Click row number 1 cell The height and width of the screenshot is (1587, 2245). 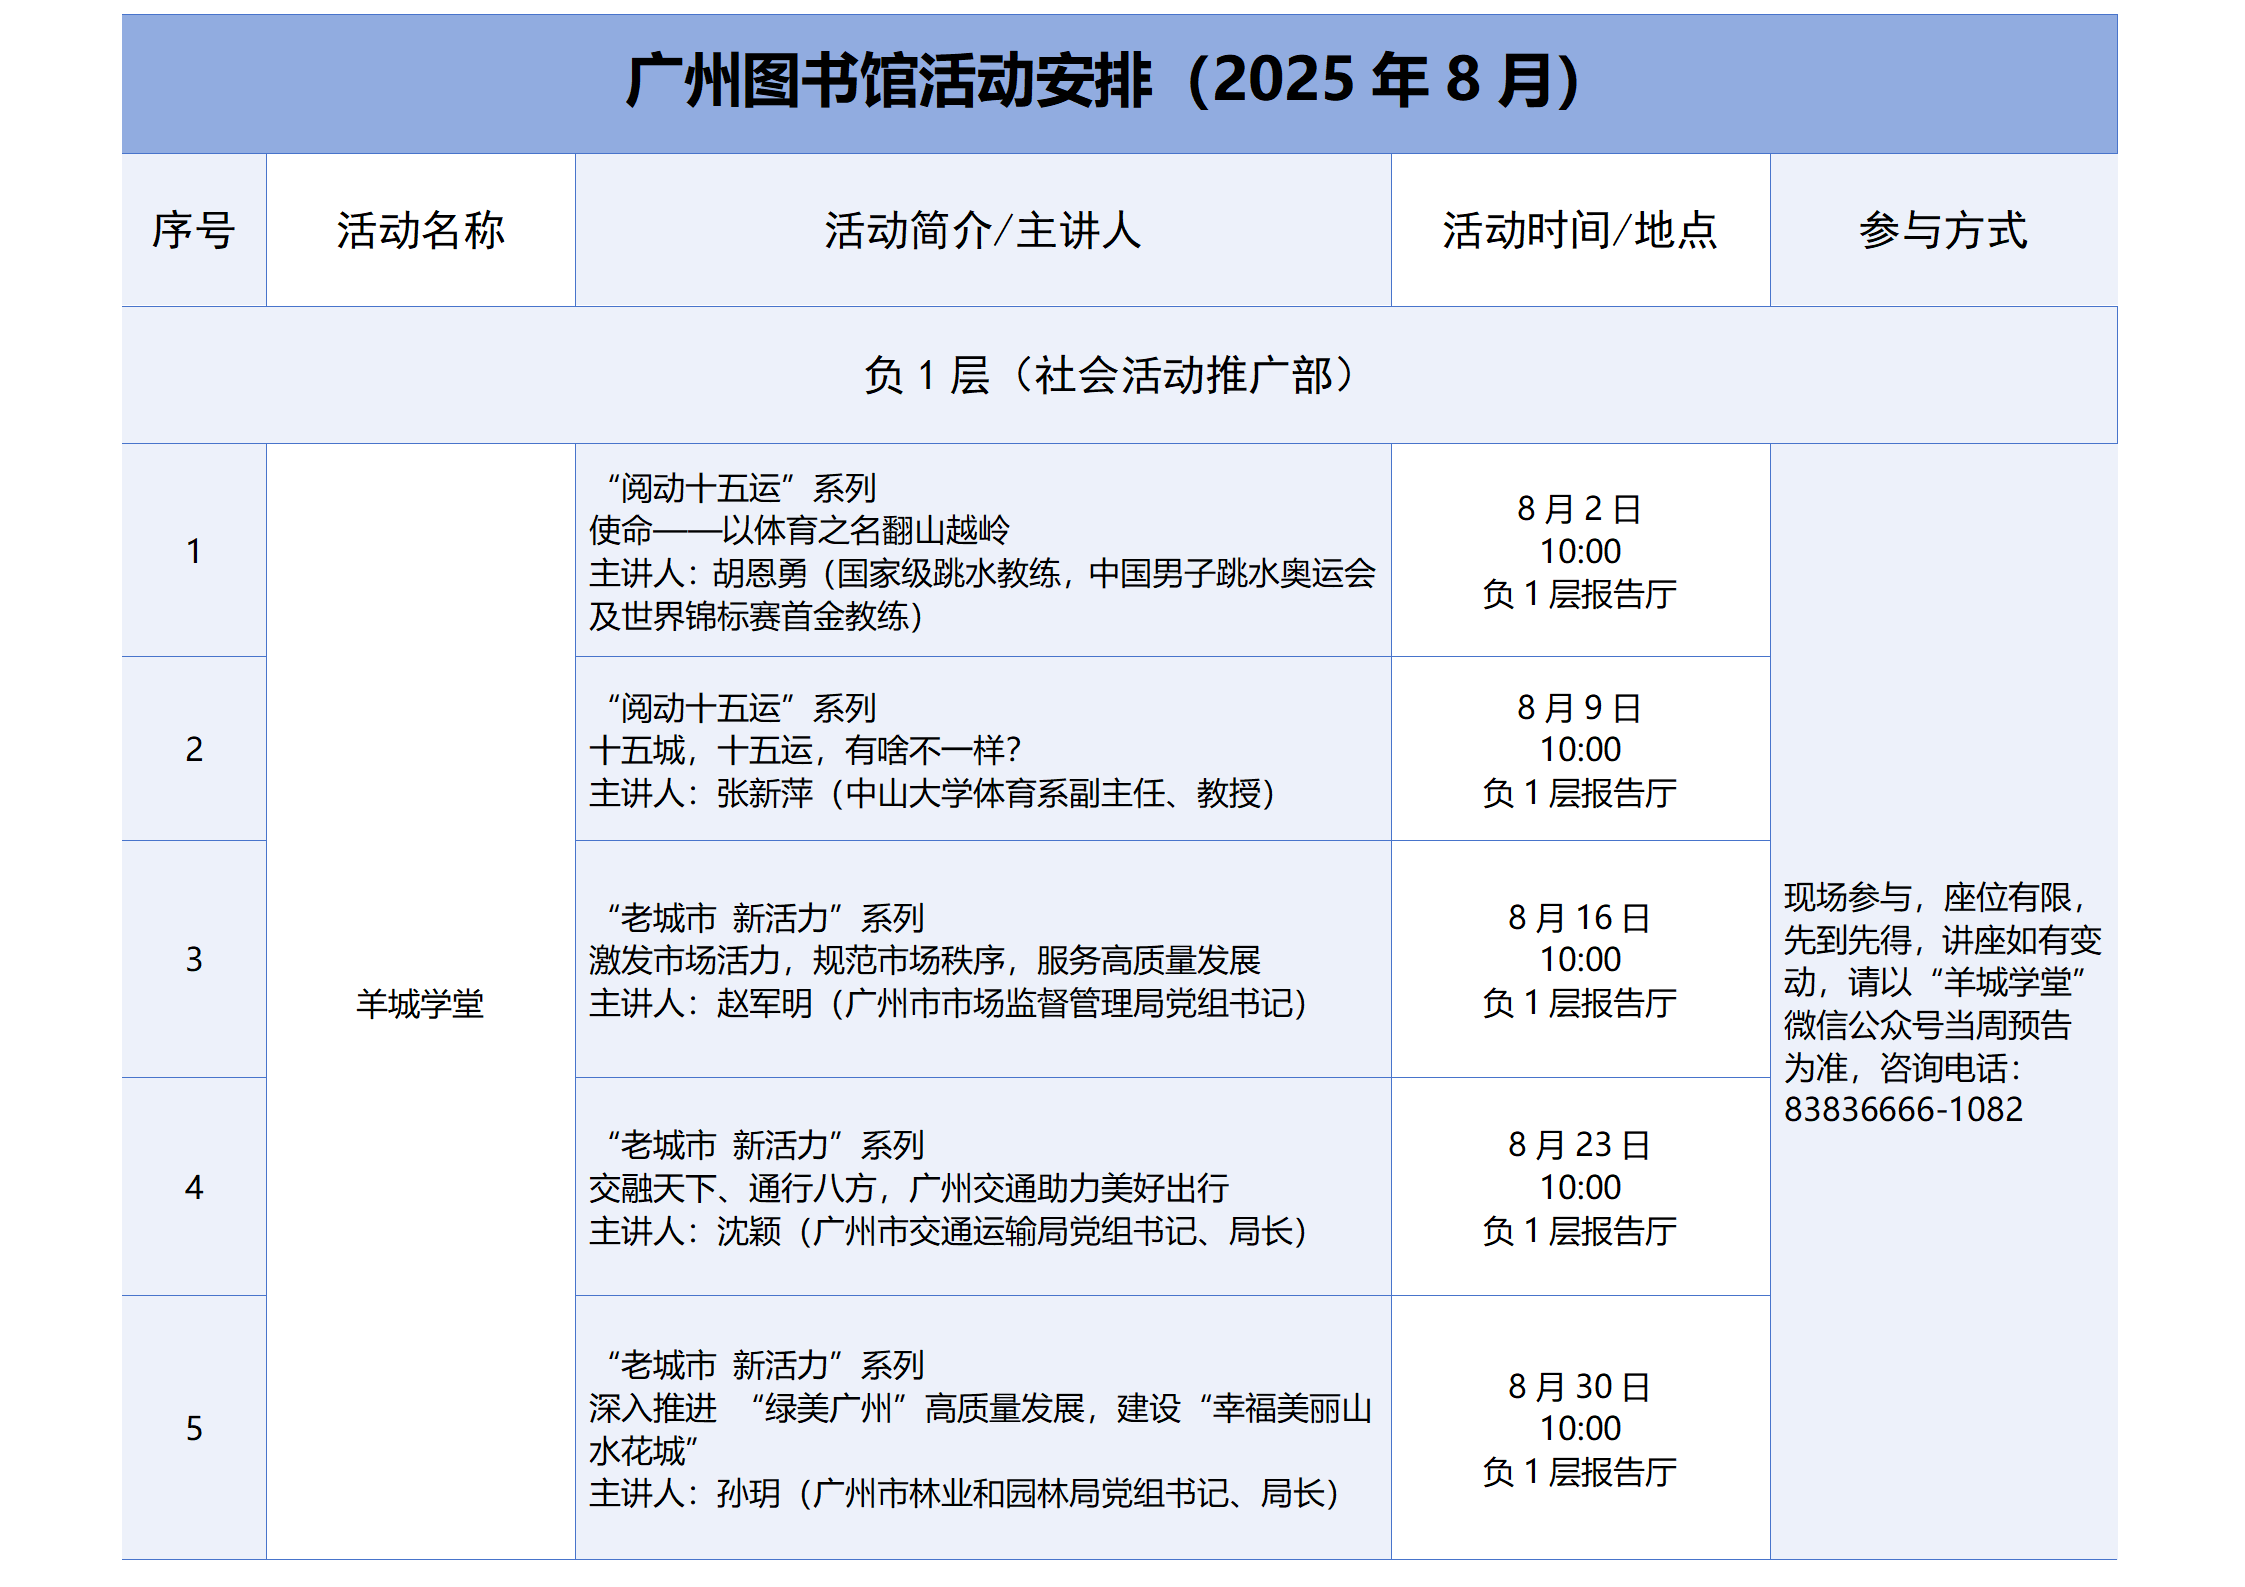click(194, 551)
